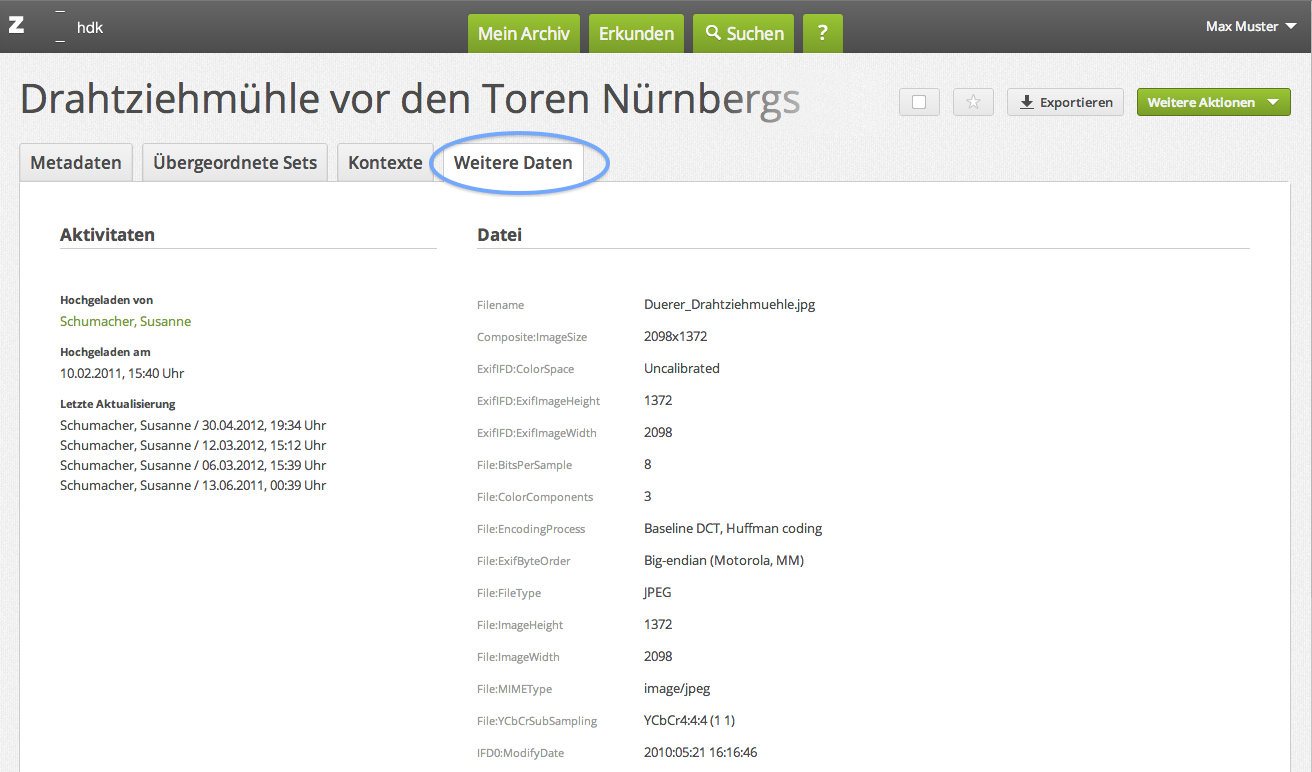The height and width of the screenshot is (772, 1312).
Task: Click the filename Duerer_Drahtziehmuehle.jpg value
Action: (729, 304)
